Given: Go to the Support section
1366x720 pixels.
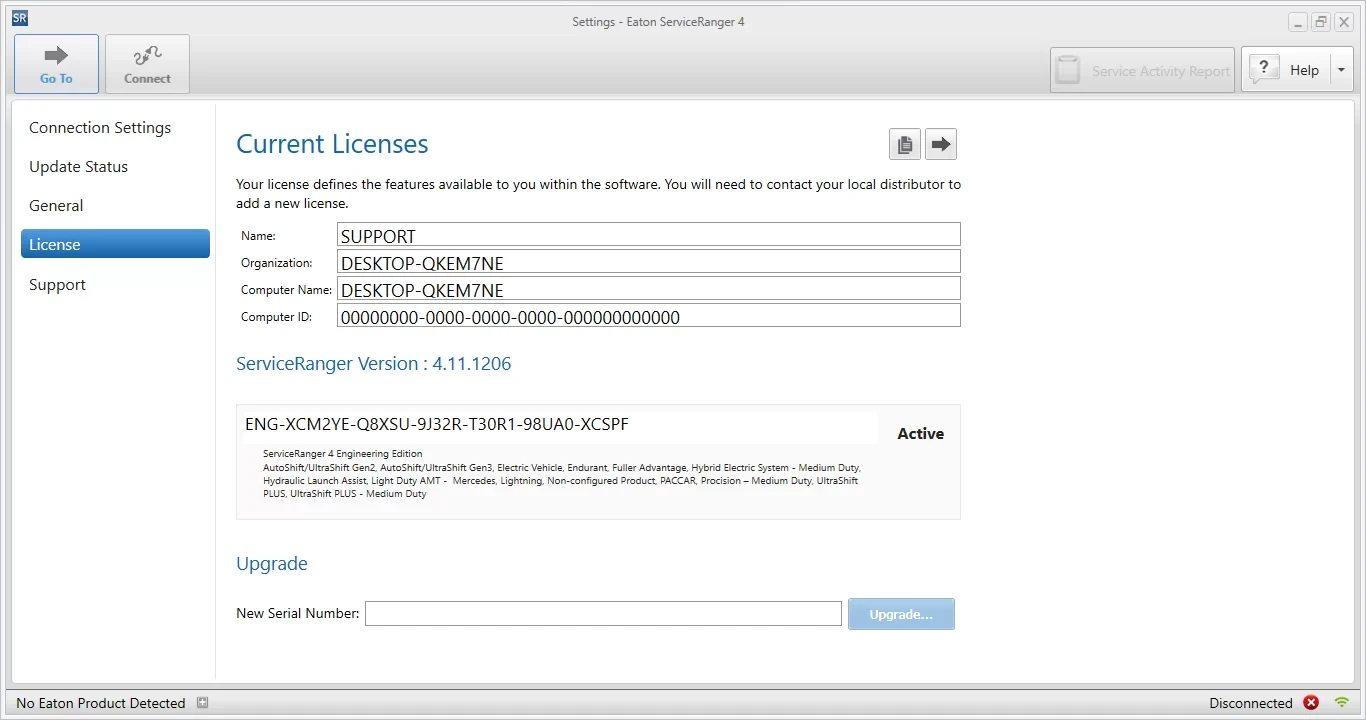Looking at the screenshot, I should pos(57,285).
